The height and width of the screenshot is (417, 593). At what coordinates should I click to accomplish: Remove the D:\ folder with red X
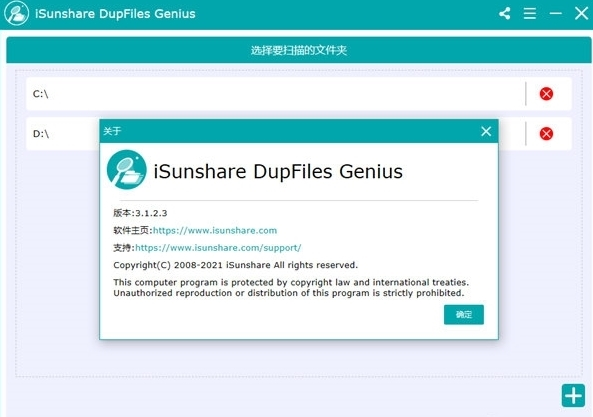click(x=546, y=133)
